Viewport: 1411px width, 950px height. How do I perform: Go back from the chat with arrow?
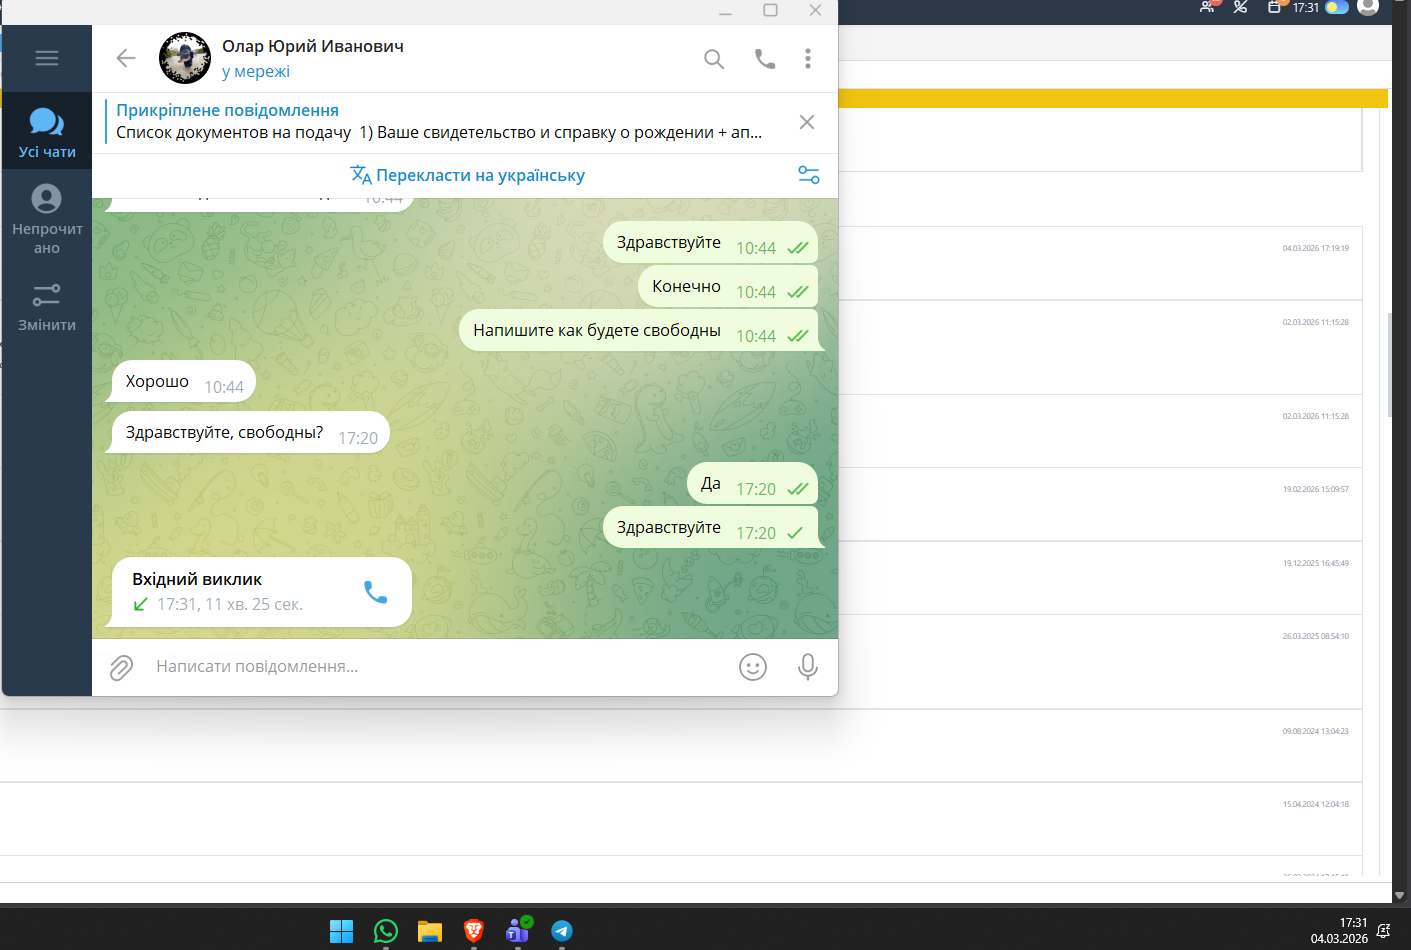coord(126,58)
